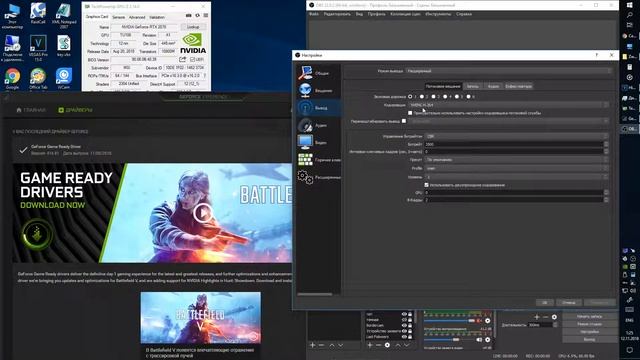Image resolution: width=640 pixels, height=360 pixels.
Task: Toggle enforce streaming service encoder settings checkbox
Action: click(x=410, y=113)
